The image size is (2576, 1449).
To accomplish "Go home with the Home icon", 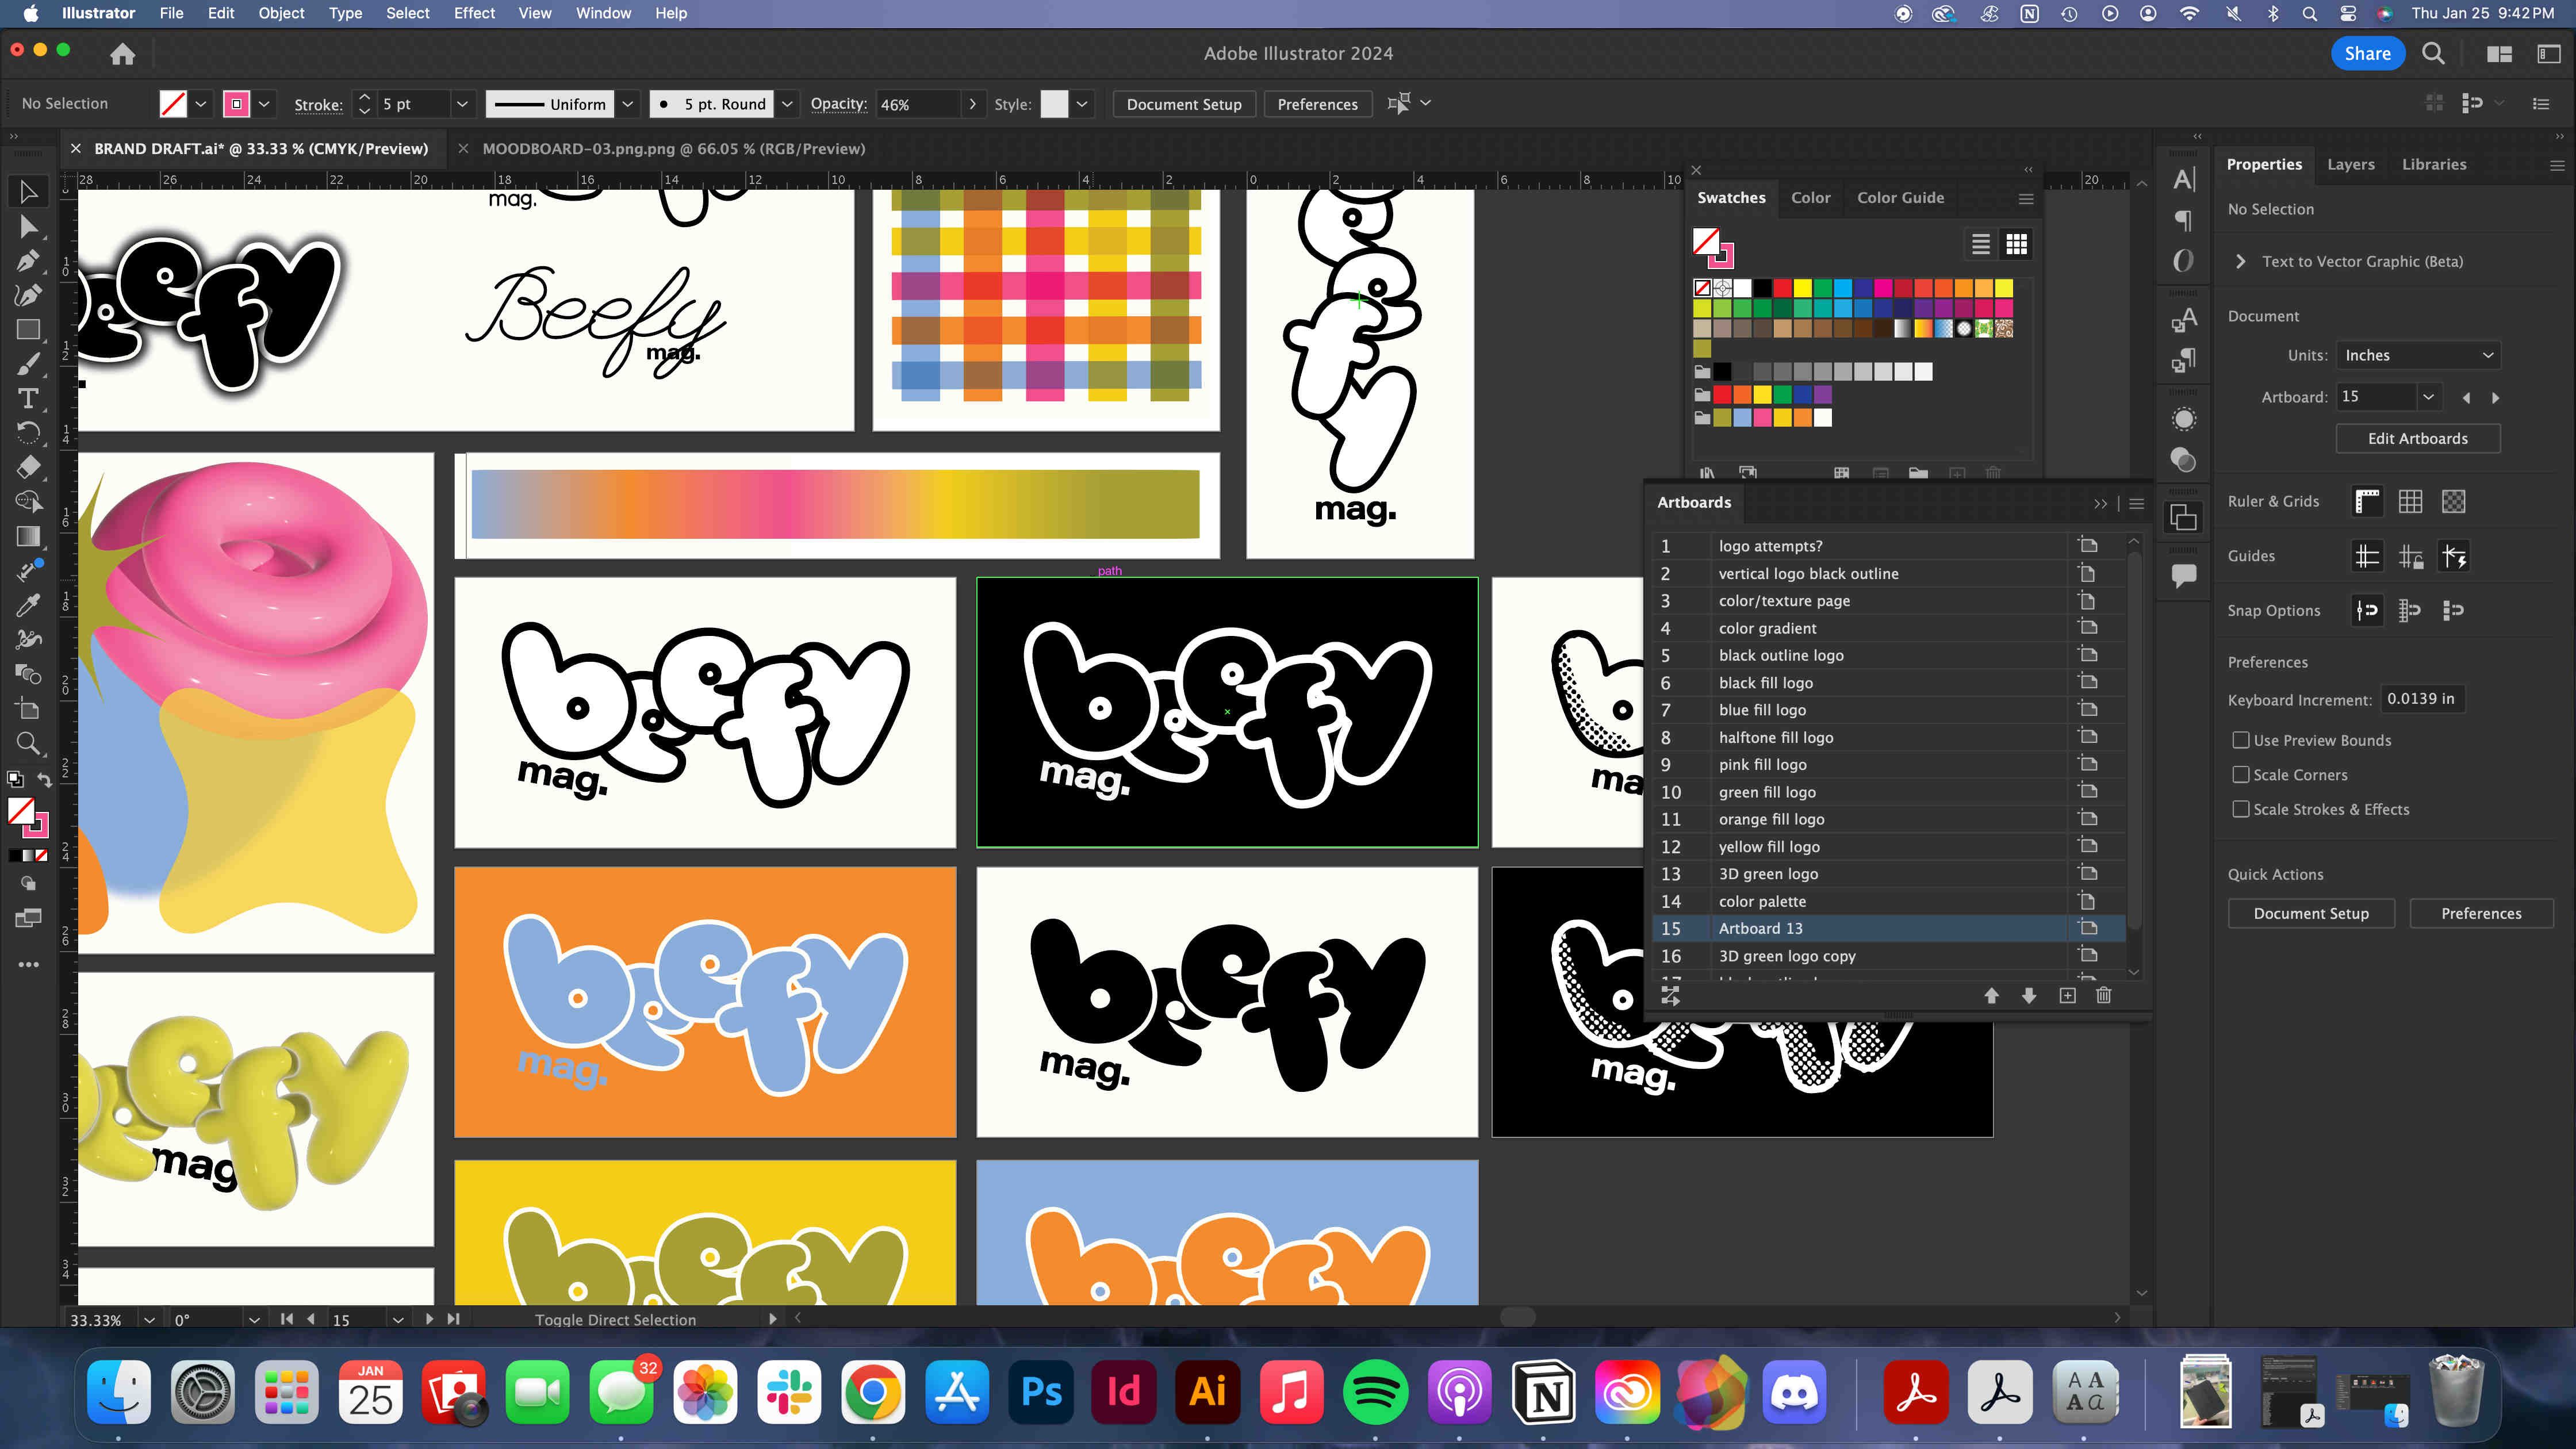I will pos(122,54).
